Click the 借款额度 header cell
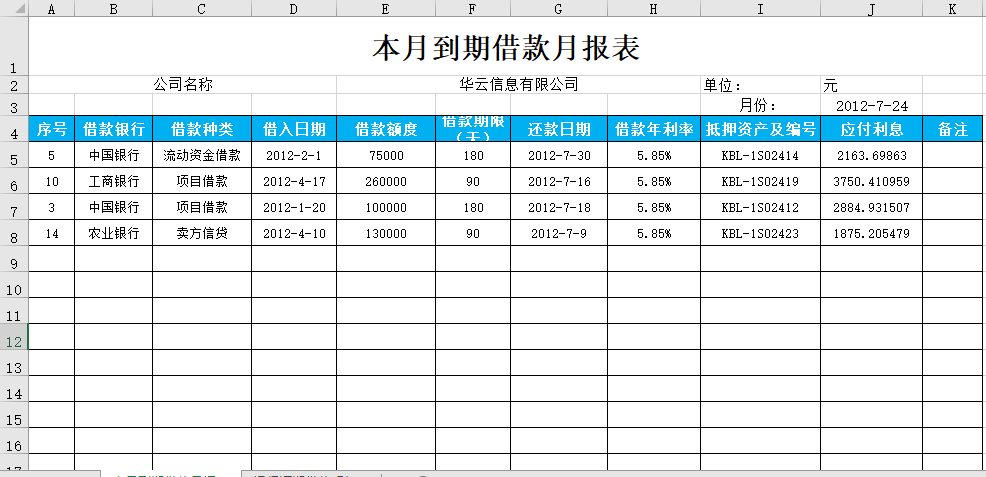The image size is (986, 477). click(x=385, y=129)
